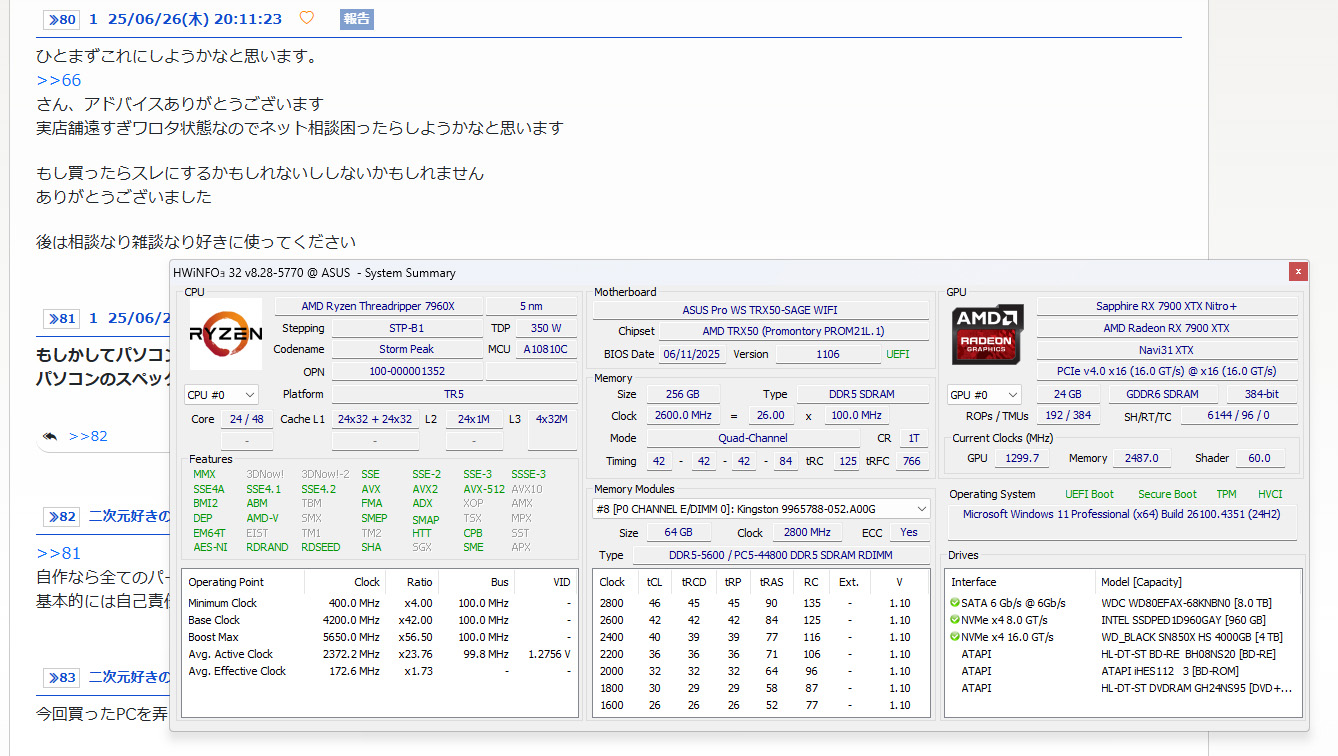1338x756 pixels.
Task: Click the >>80 post number badge
Action: [x=61, y=19]
